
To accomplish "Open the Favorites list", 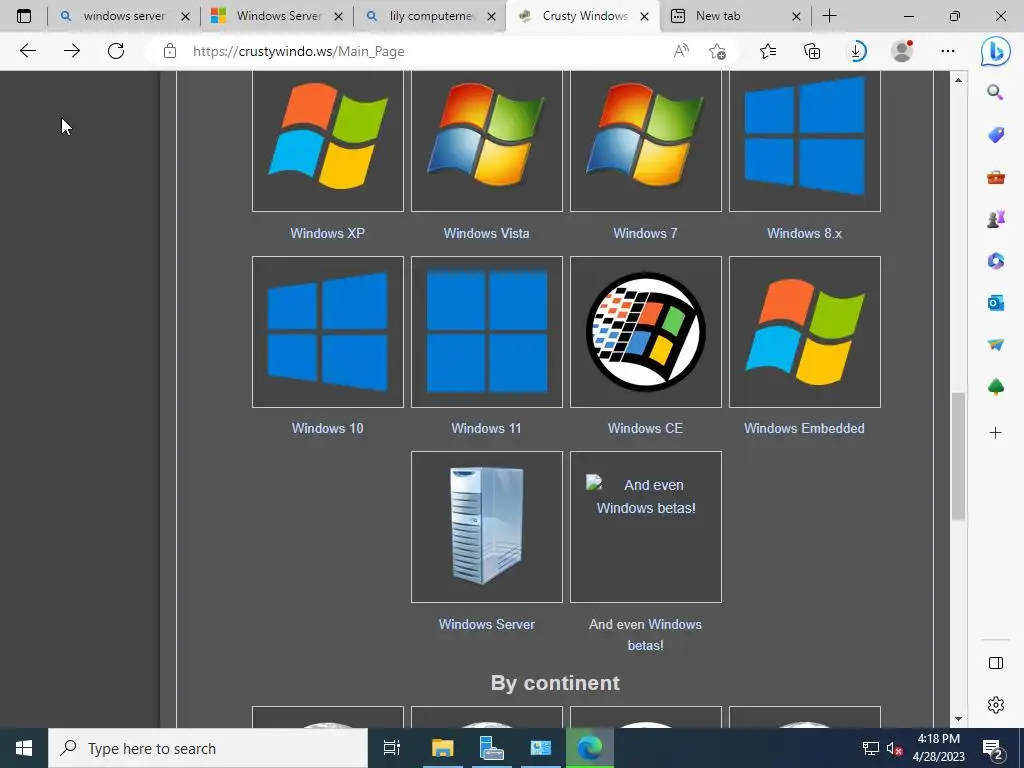I will click(768, 51).
